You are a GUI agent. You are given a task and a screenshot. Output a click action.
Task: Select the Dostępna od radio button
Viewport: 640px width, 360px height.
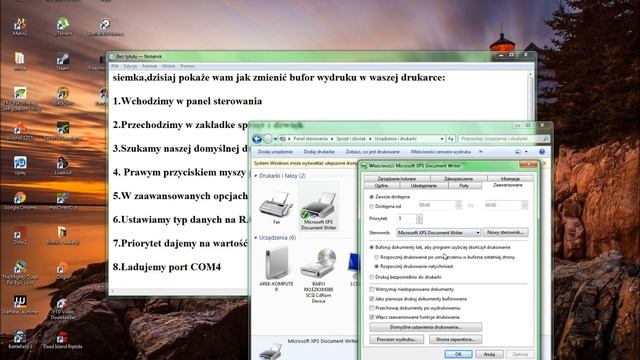tap(371, 206)
